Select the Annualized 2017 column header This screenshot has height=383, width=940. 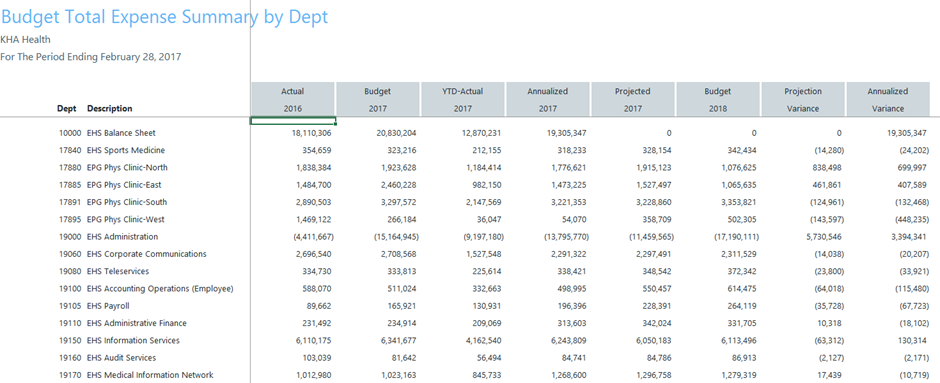(548, 99)
